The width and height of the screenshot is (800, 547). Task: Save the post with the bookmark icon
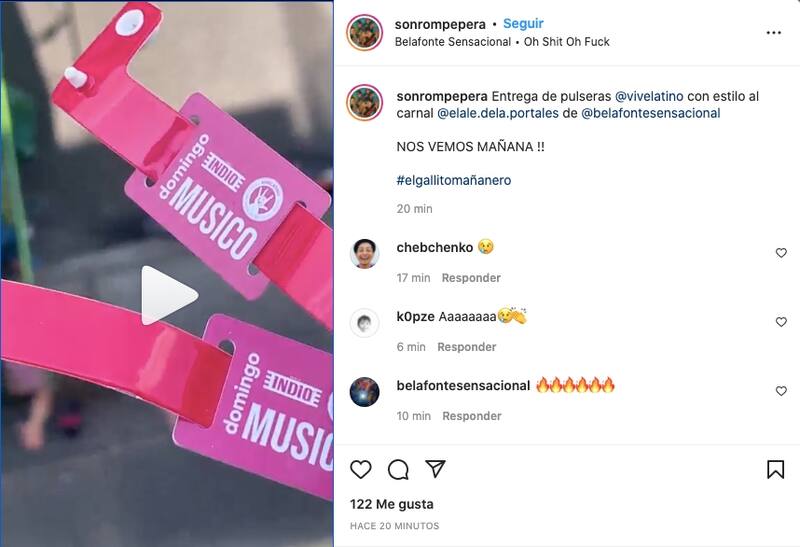tap(776, 469)
